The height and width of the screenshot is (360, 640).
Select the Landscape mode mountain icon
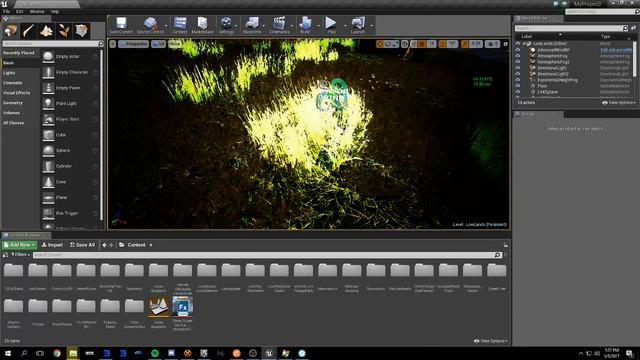46,31
